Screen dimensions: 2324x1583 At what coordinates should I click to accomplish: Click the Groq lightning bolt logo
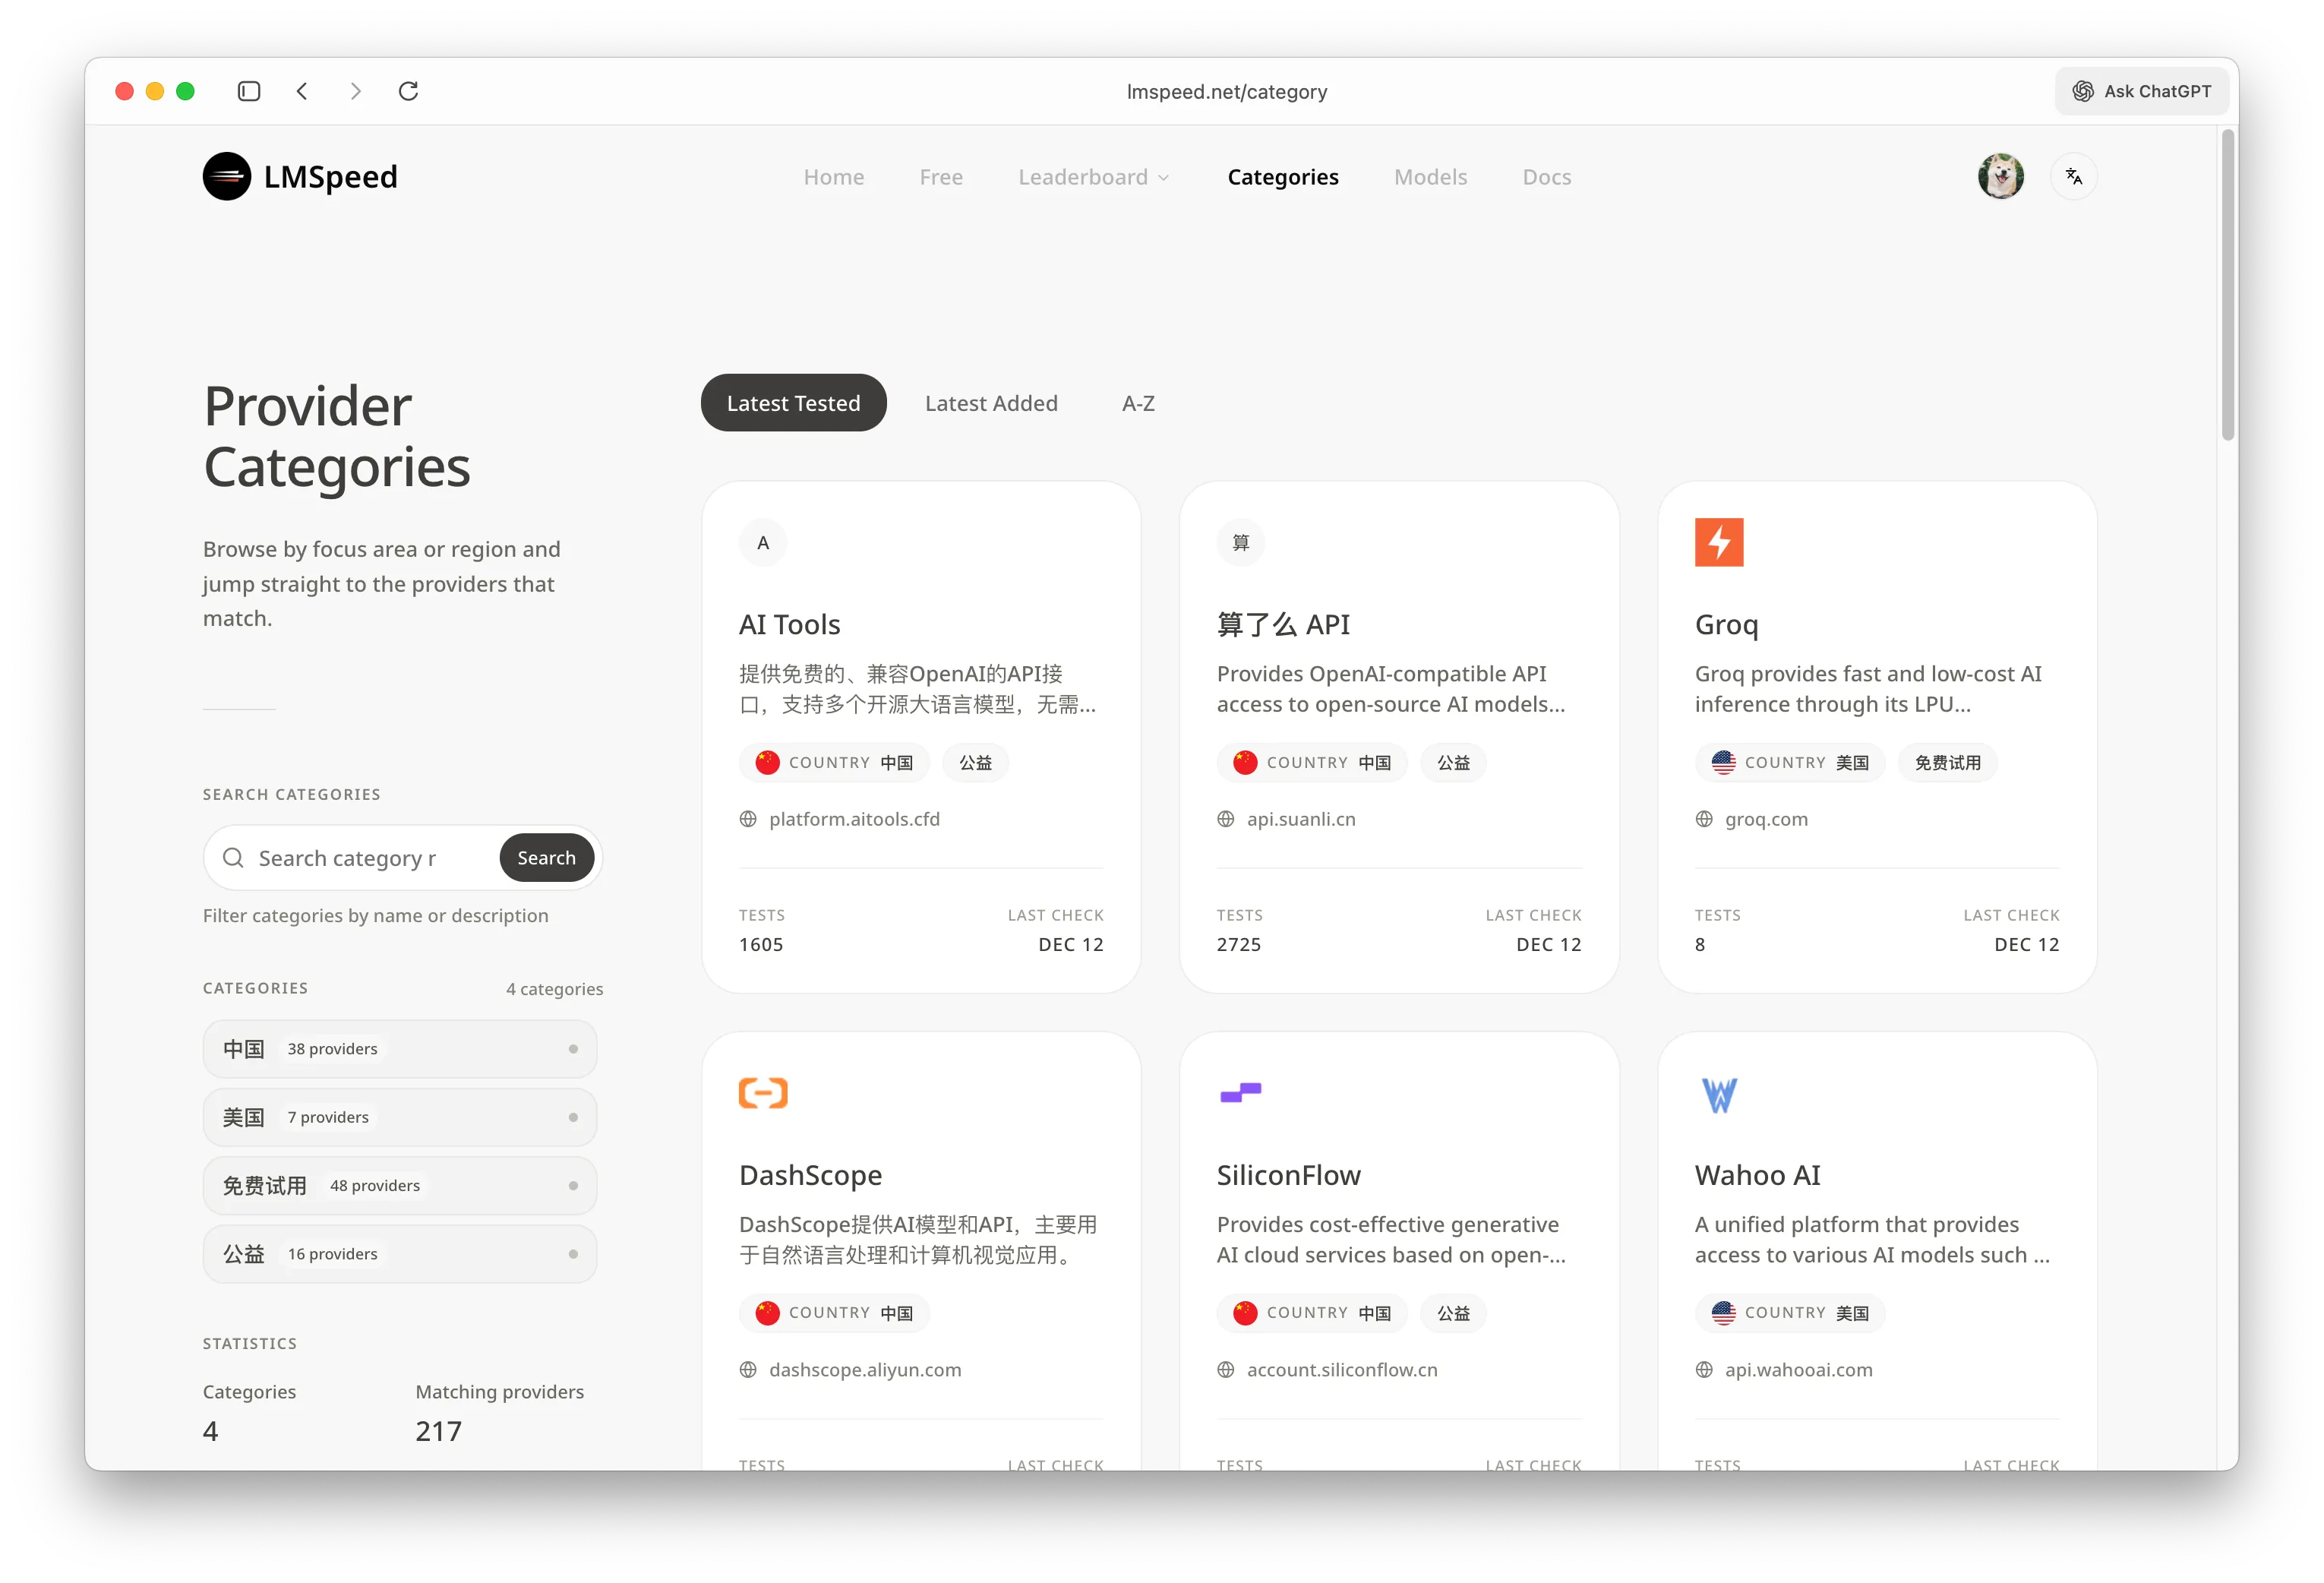click(1718, 542)
